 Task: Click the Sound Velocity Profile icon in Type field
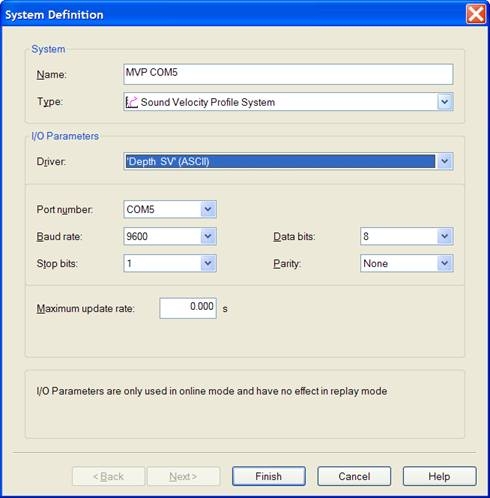[x=131, y=102]
